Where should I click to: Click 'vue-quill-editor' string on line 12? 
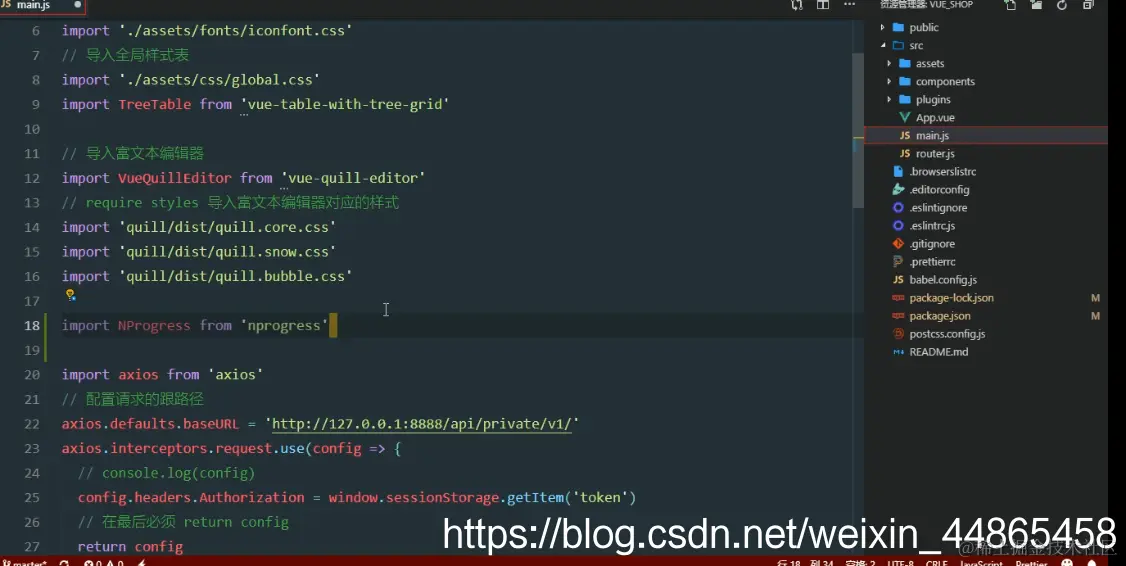pos(353,177)
